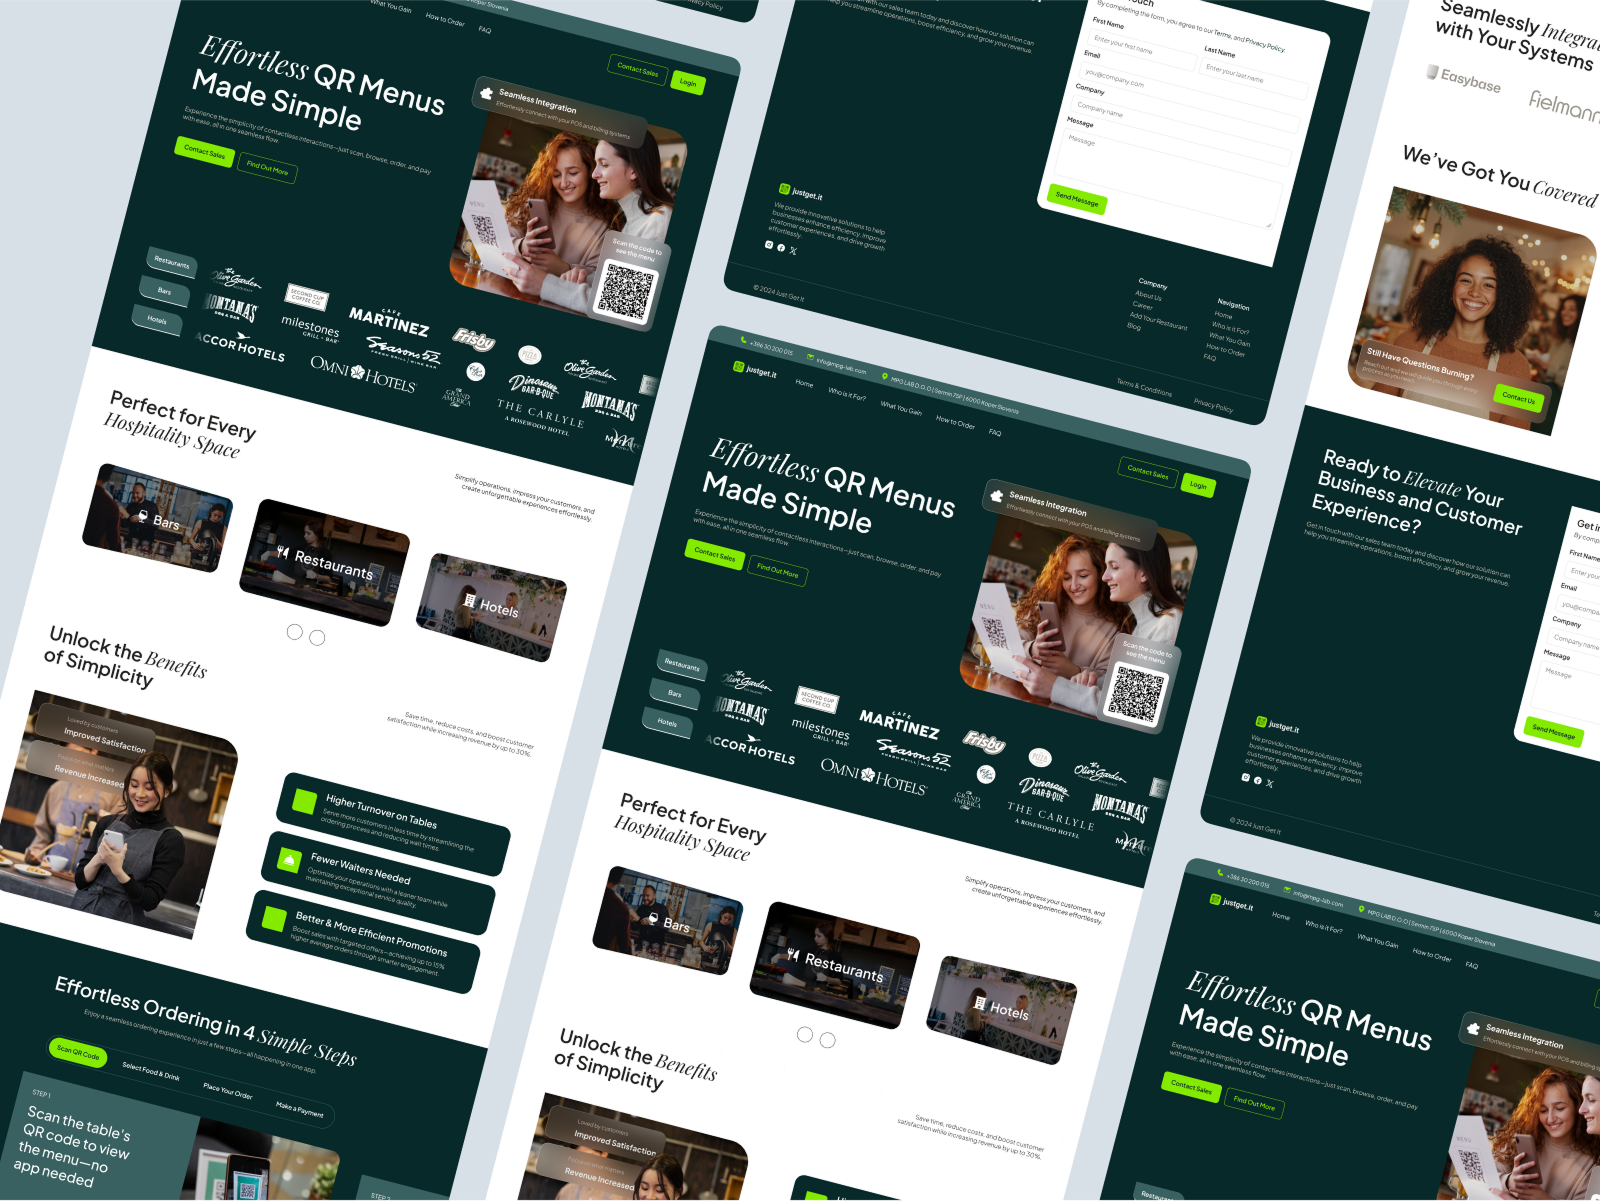Click the Instagram icon in the top contact-form mockup footer

(769, 244)
